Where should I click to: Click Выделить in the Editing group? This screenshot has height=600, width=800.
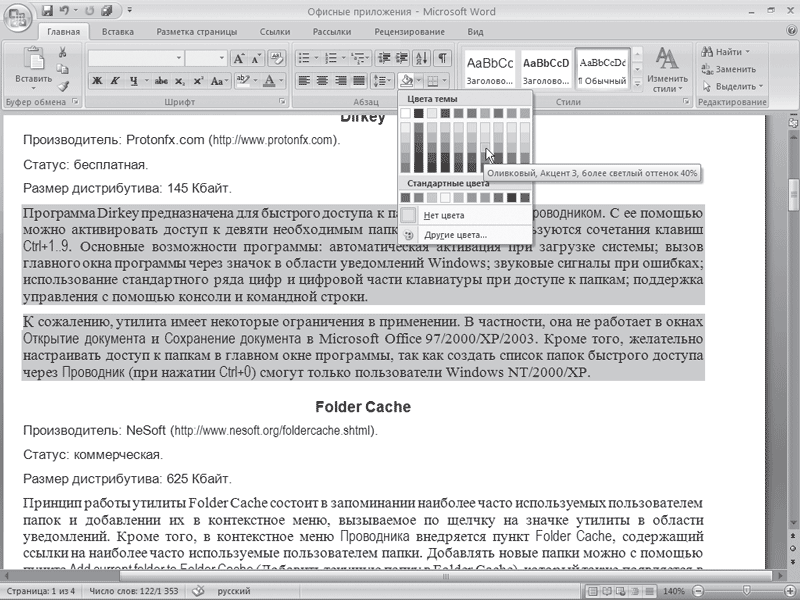pos(733,86)
